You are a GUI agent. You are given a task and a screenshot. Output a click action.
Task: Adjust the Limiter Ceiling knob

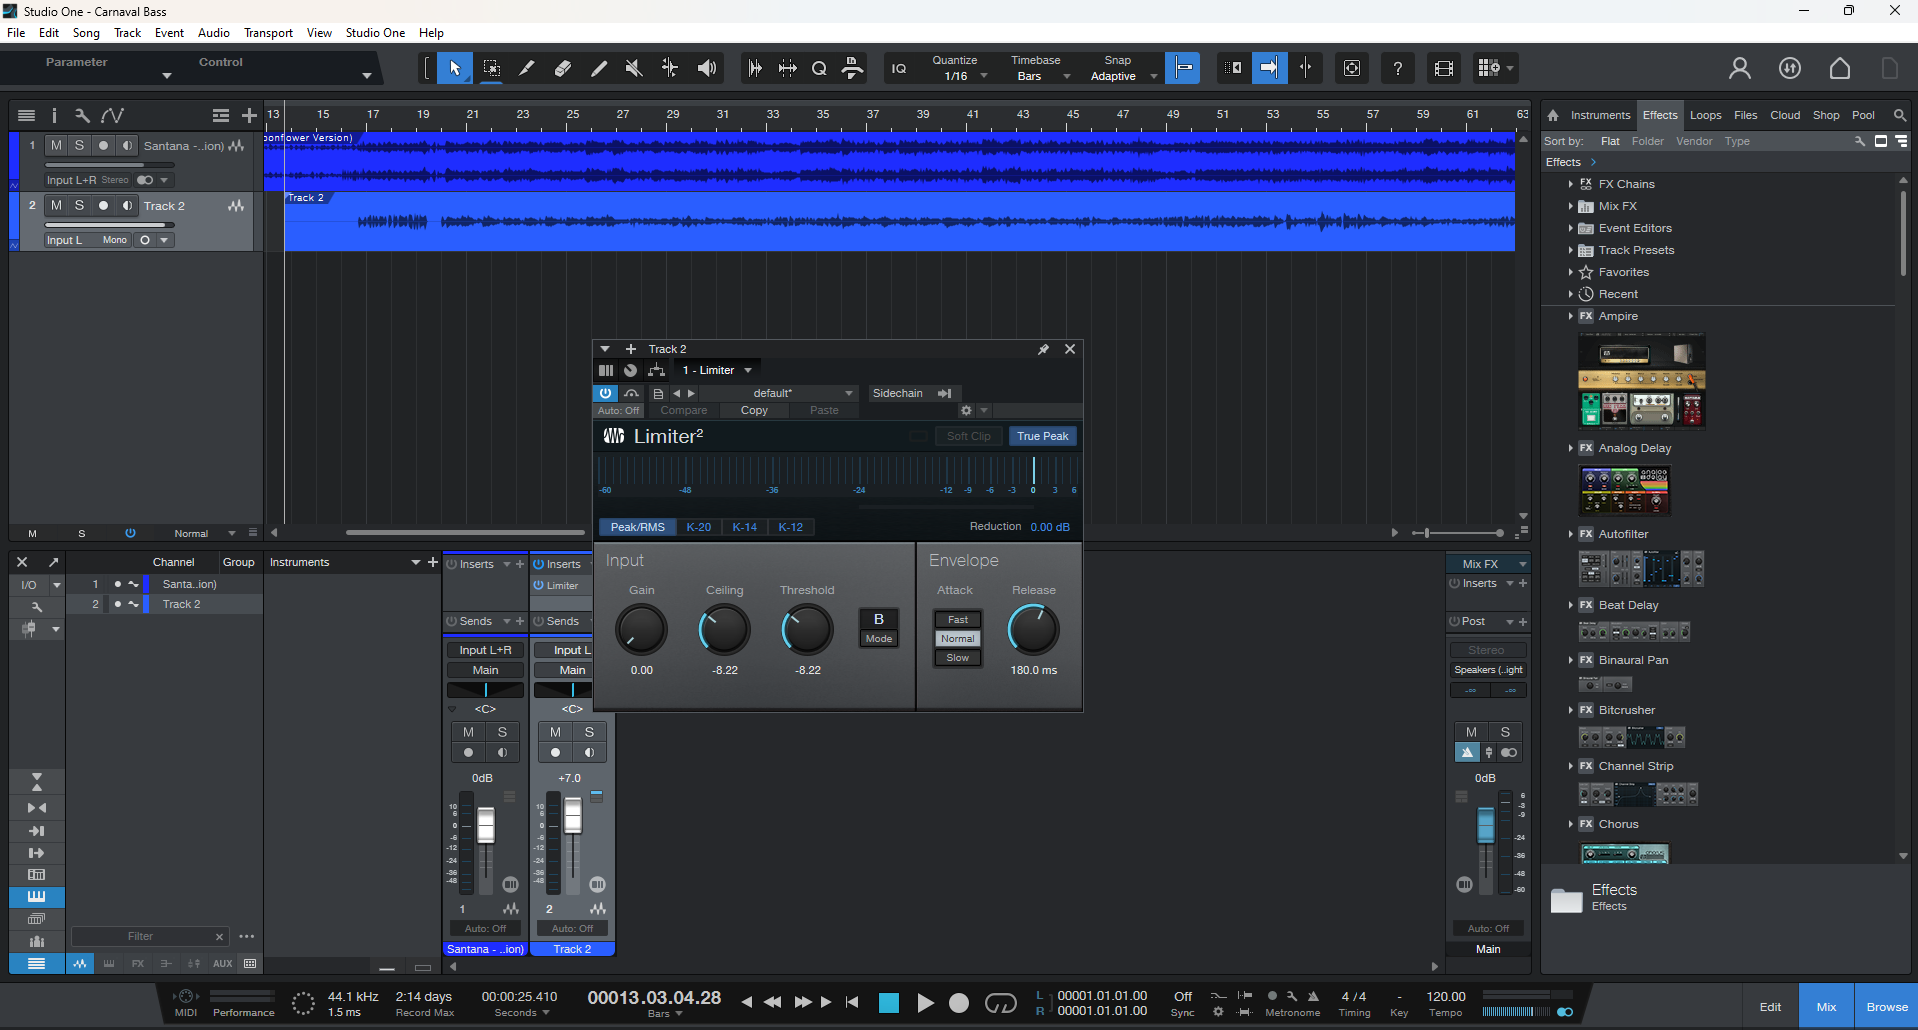click(724, 629)
